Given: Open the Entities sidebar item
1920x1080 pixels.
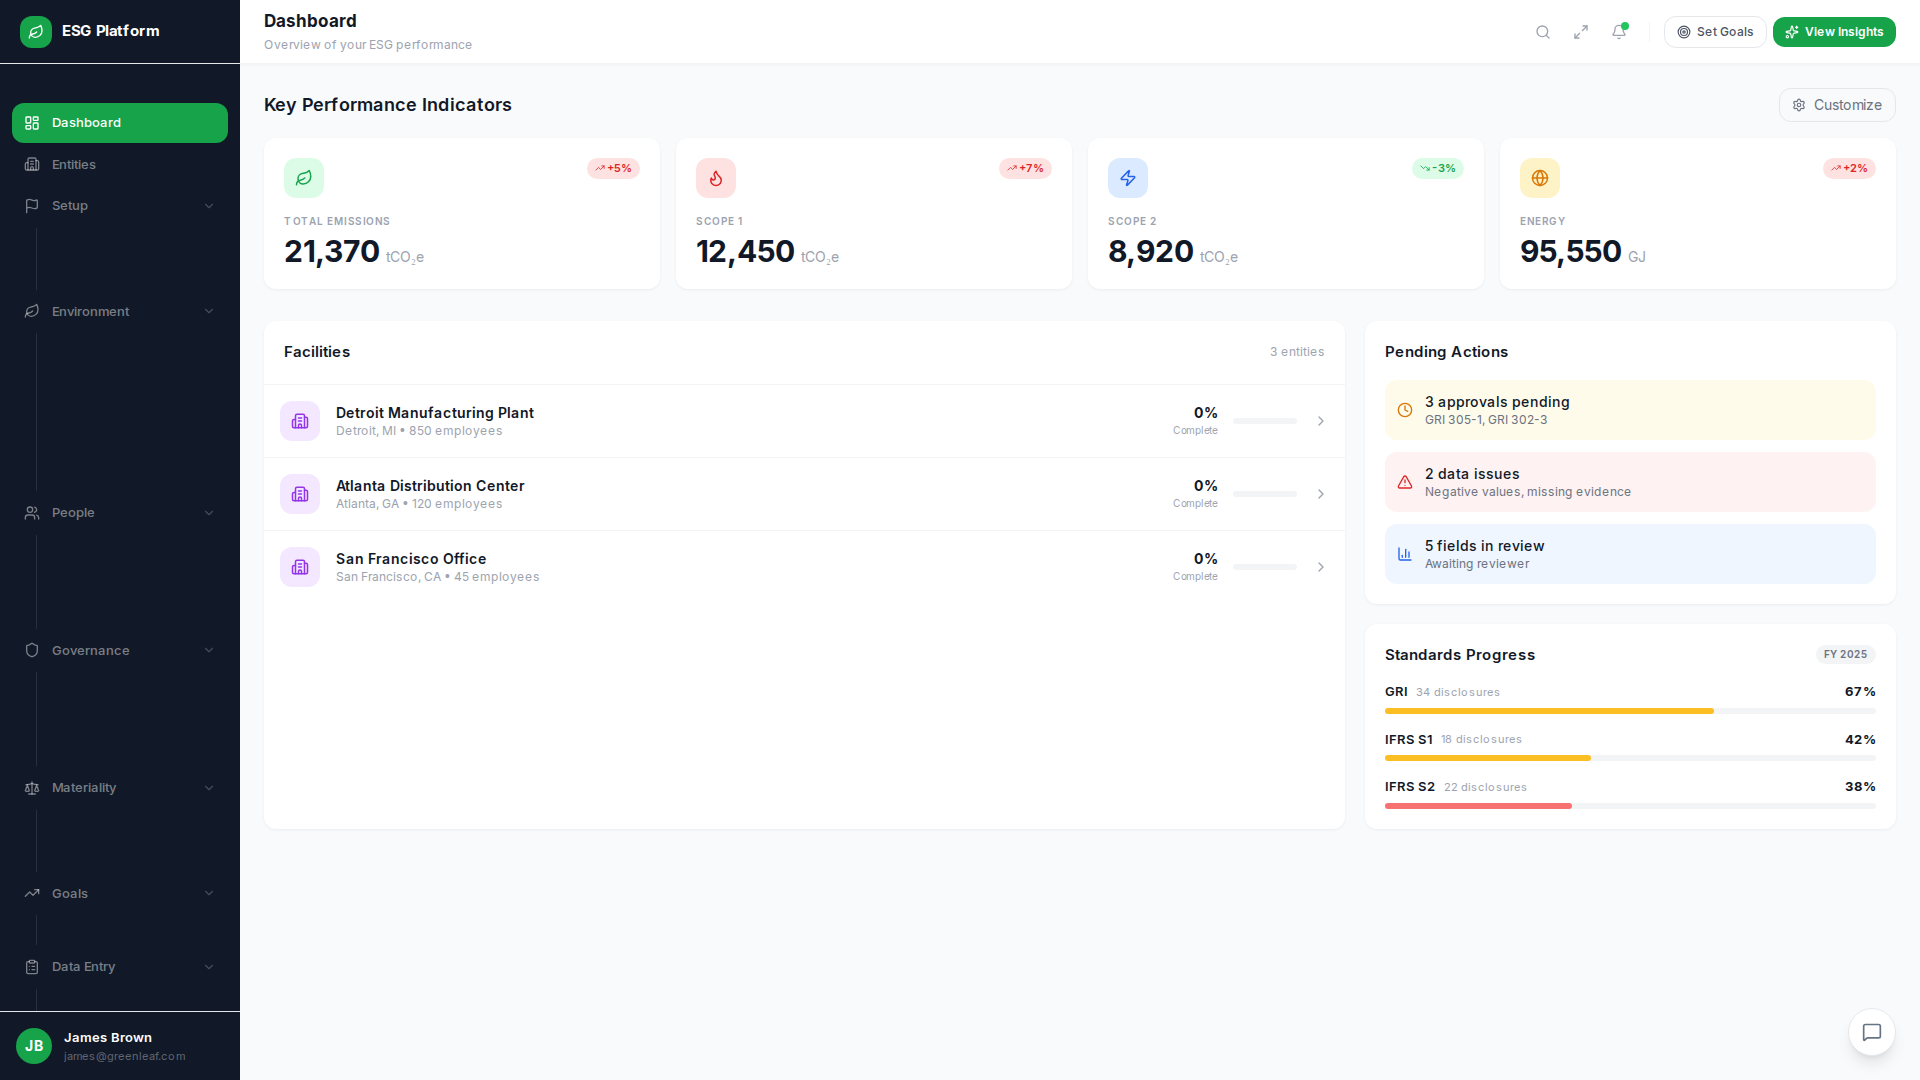Looking at the screenshot, I should [x=74, y=165].
